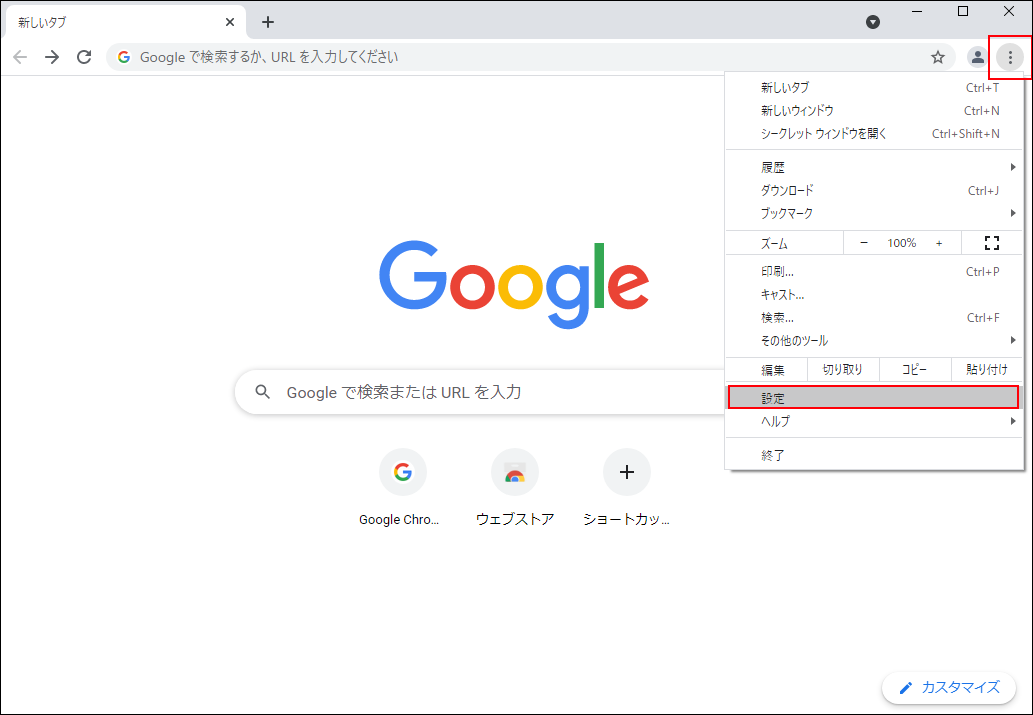Open the profile avatar icon

977,57
